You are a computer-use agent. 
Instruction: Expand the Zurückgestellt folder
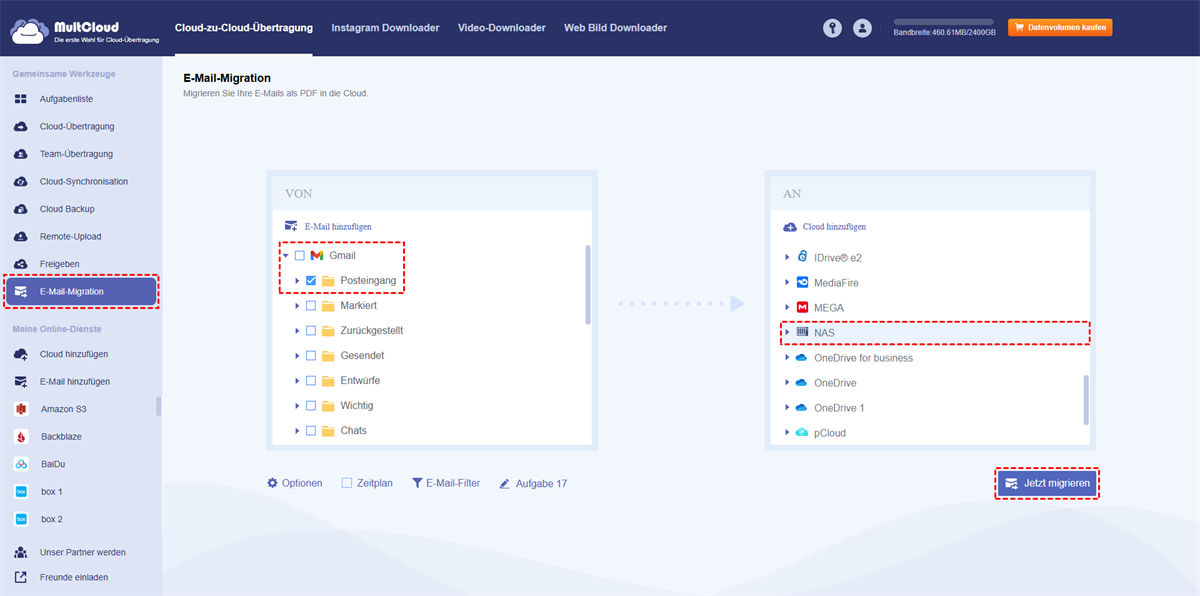click(x=297, y=331)
